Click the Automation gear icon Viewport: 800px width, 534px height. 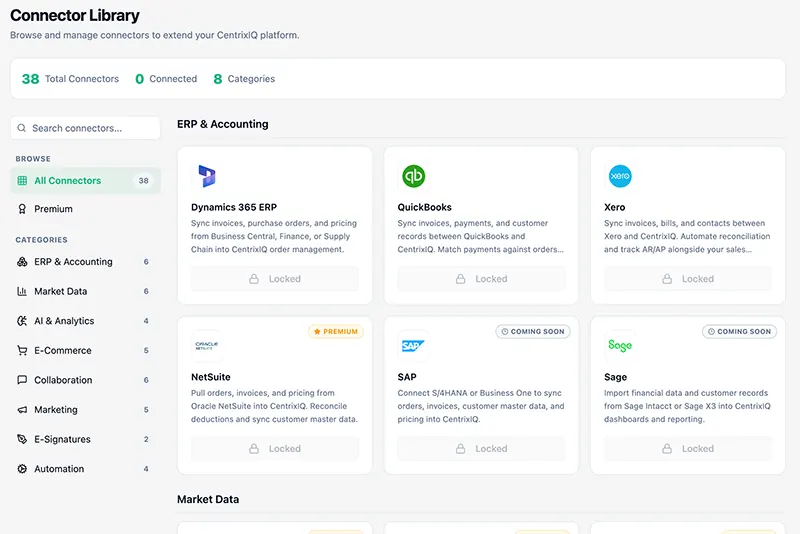click(22, 469)
